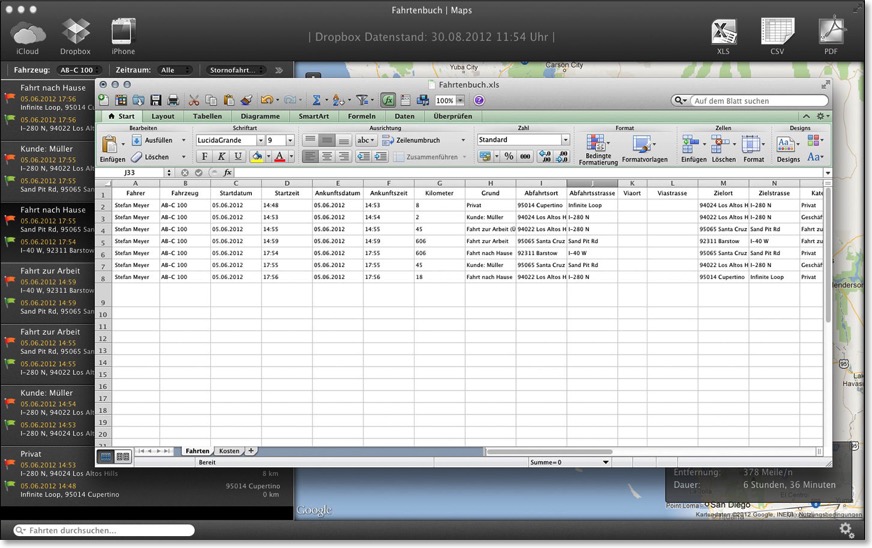Paste from clipboard in Excel toolbar
The image size is (872, 548).
click(x=229, y=100)
